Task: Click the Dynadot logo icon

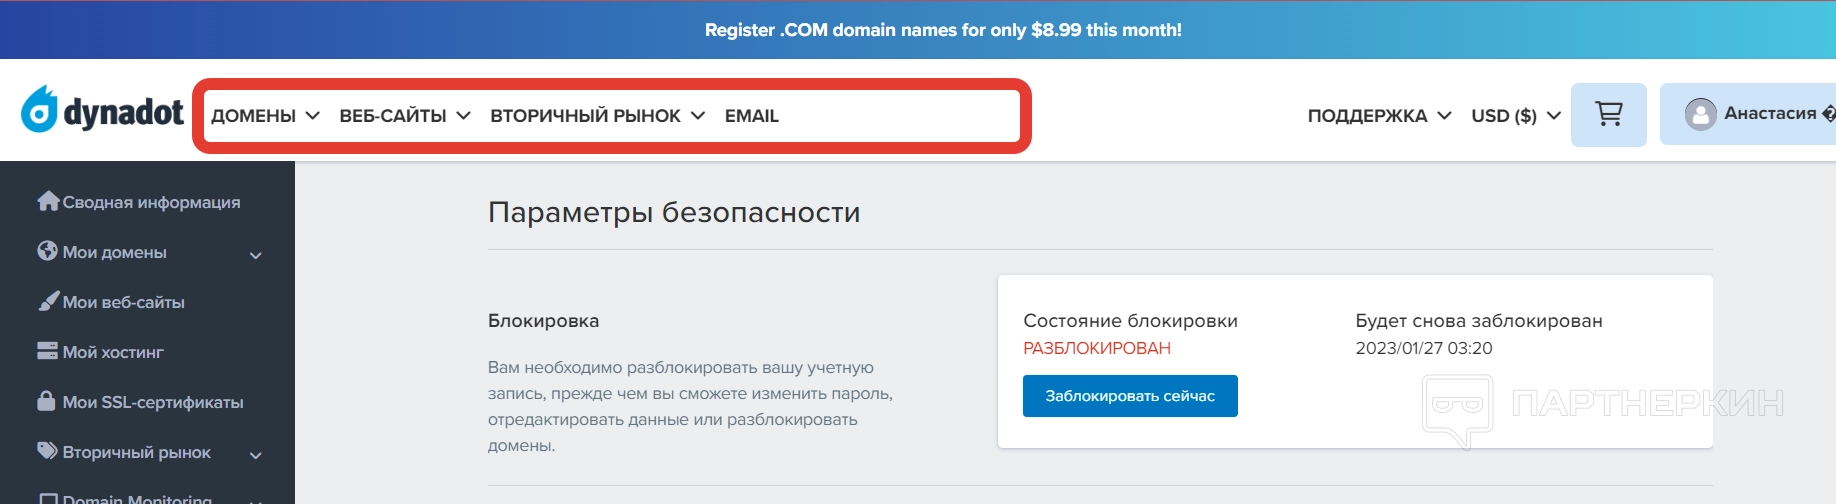Action: 40,110
